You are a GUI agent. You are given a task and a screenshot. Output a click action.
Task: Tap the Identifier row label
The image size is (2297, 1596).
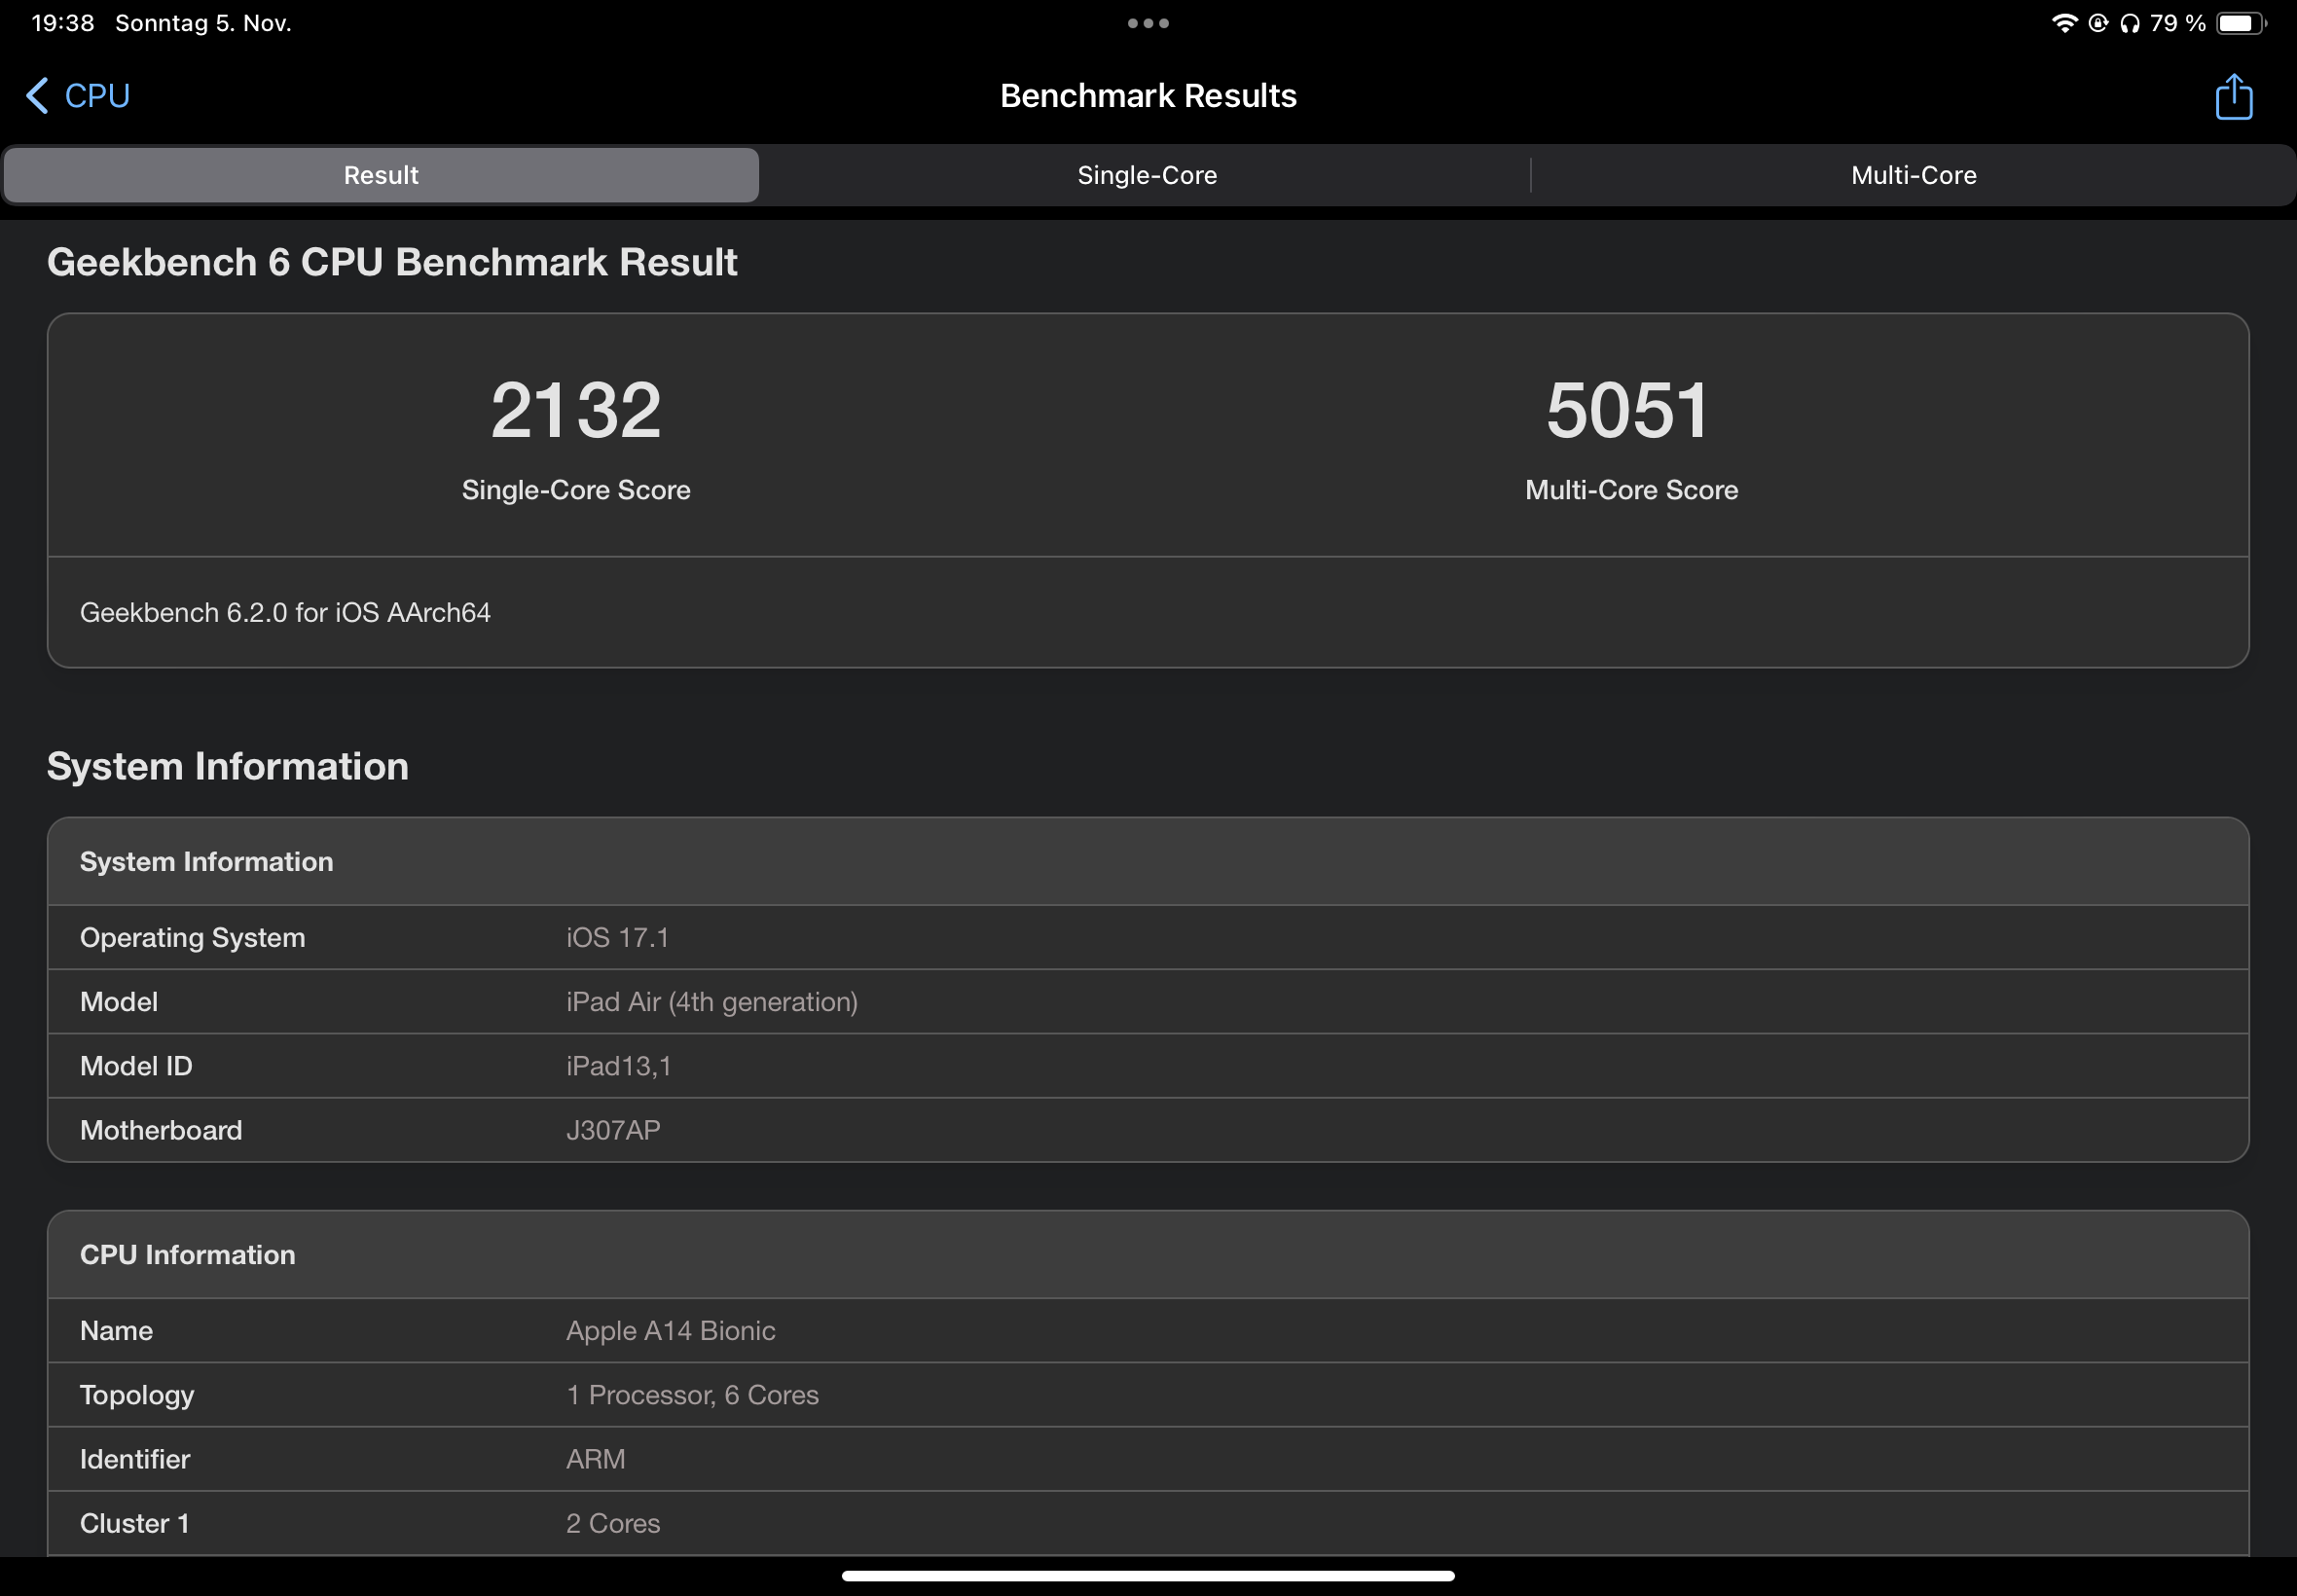tap(135, 1459)
